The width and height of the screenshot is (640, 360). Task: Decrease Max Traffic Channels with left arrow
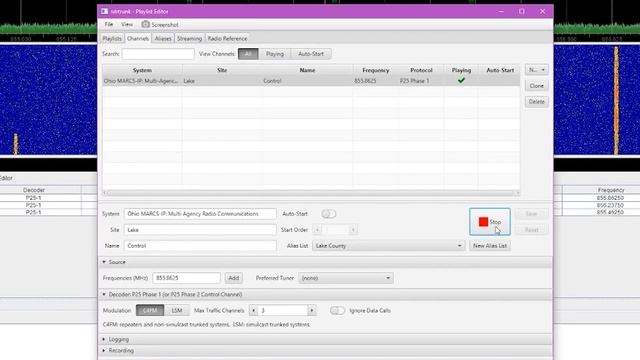point(253,311)
